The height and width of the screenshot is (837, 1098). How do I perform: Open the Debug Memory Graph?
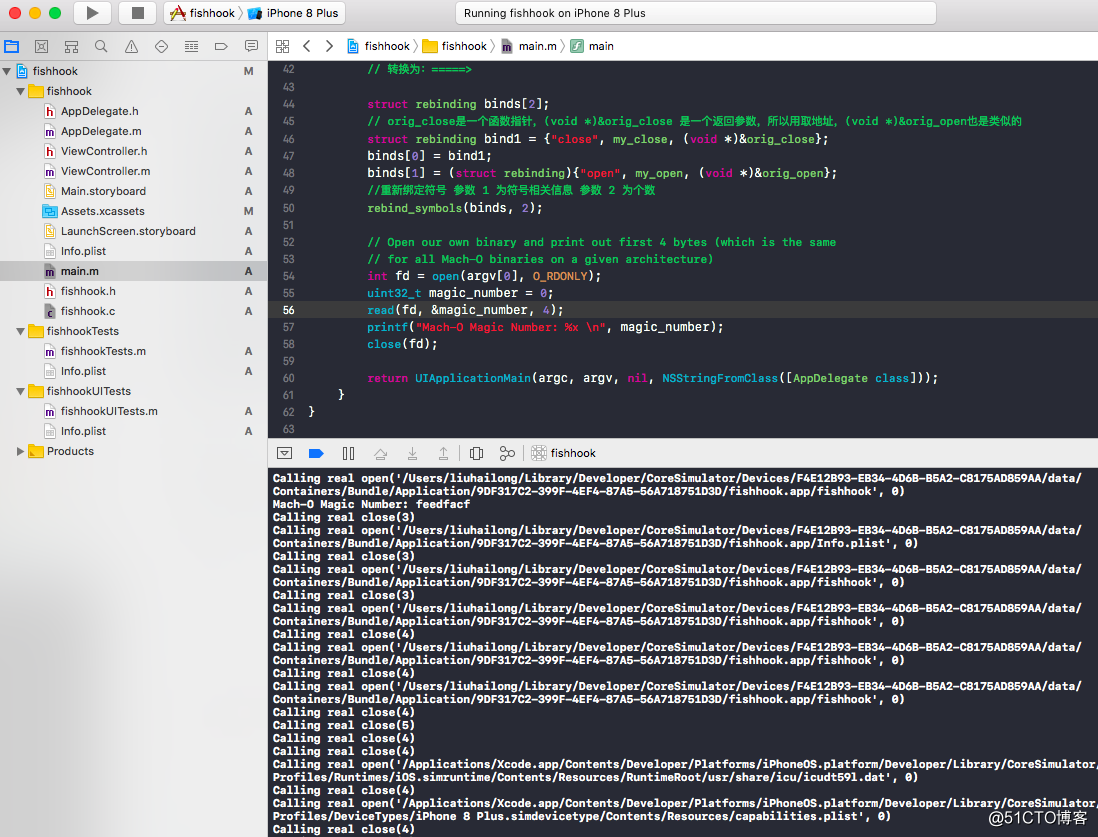pyautogui.click(x=507, y=454)
